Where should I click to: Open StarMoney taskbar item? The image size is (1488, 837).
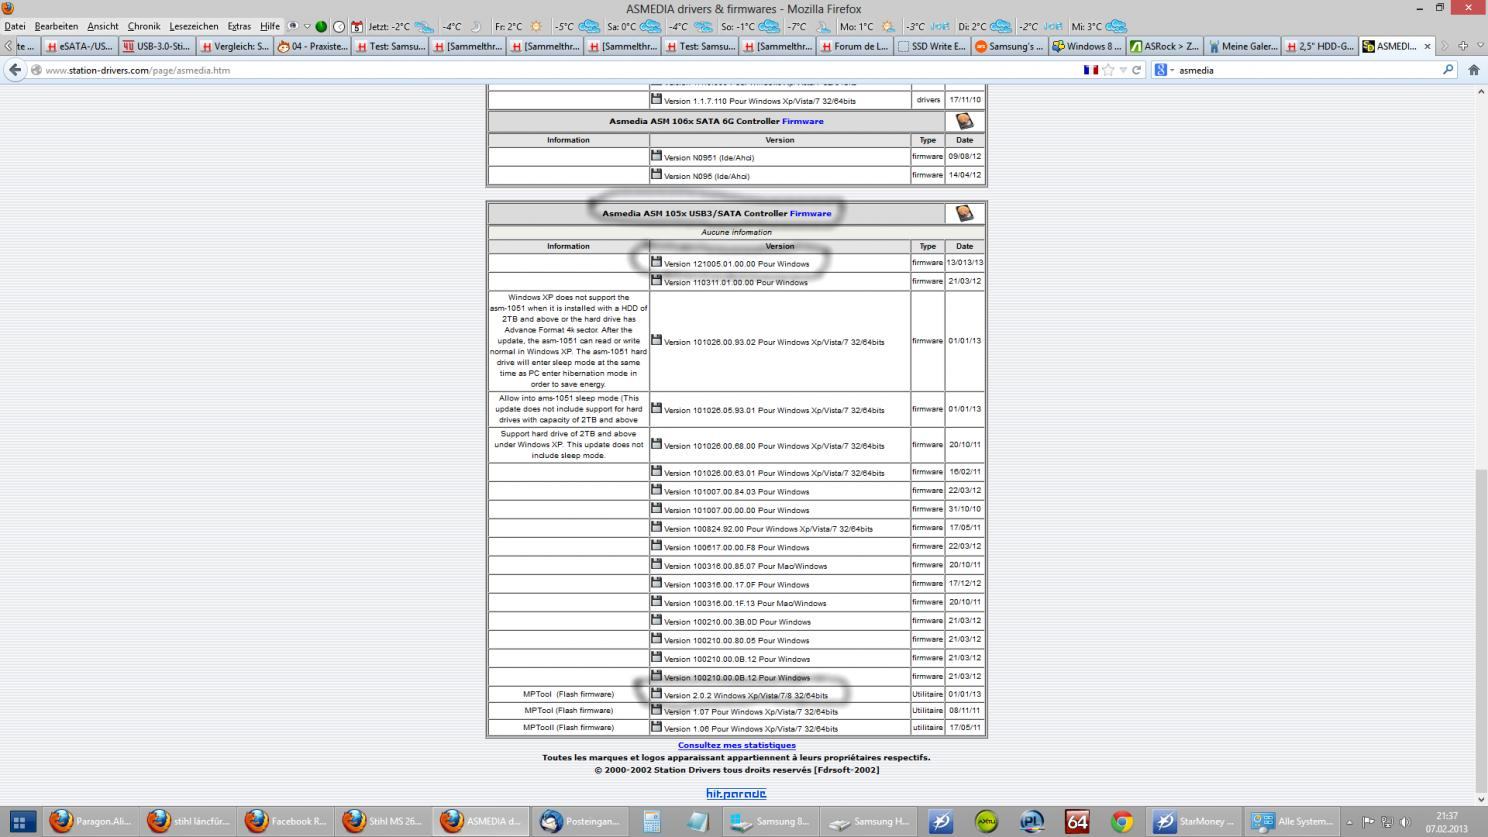tap(1194, 821)
